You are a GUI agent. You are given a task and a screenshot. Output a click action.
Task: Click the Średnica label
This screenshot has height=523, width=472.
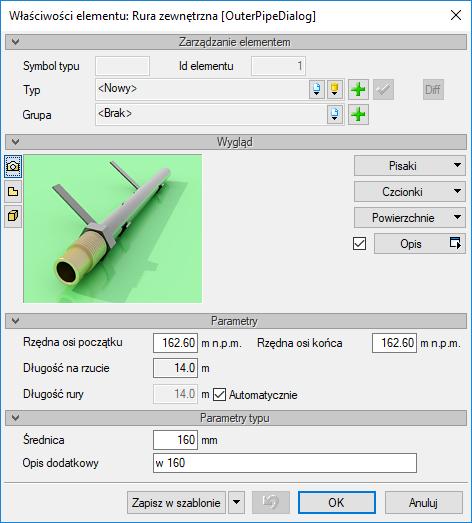[44, 440]
